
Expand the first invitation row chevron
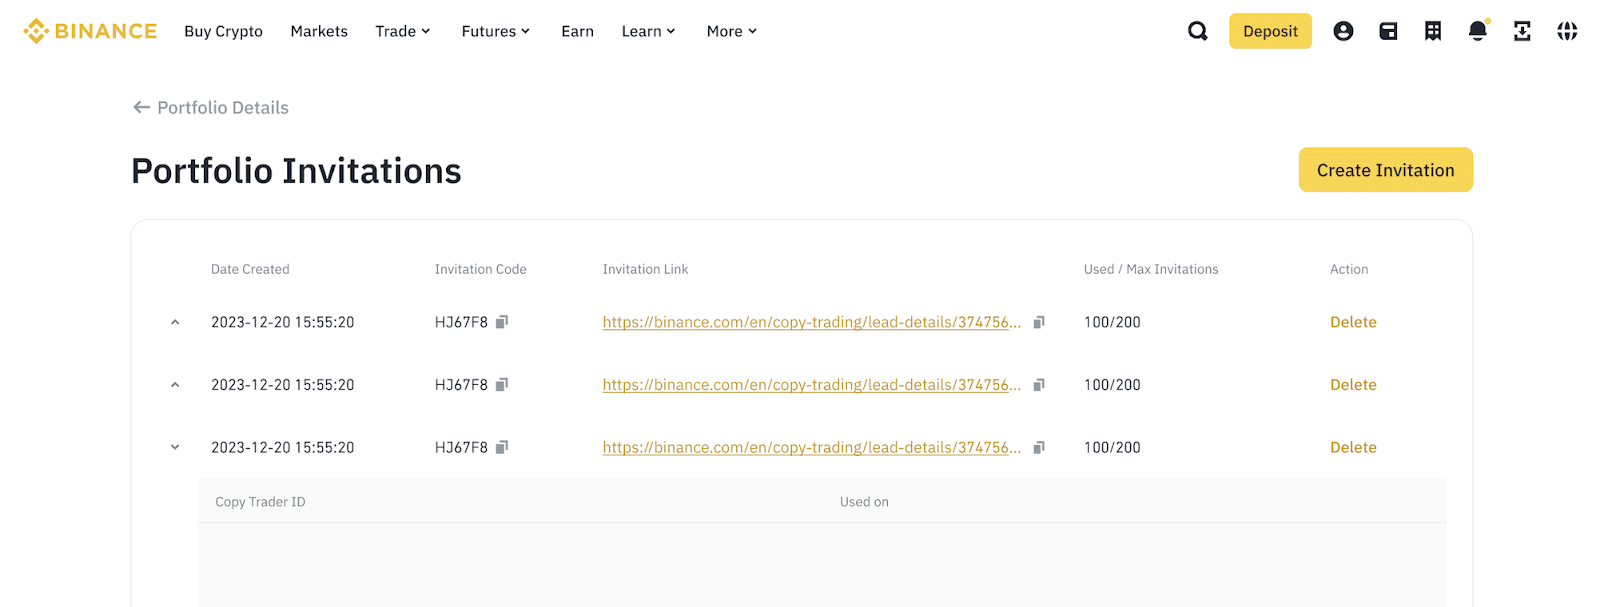[x=175, y=322]
